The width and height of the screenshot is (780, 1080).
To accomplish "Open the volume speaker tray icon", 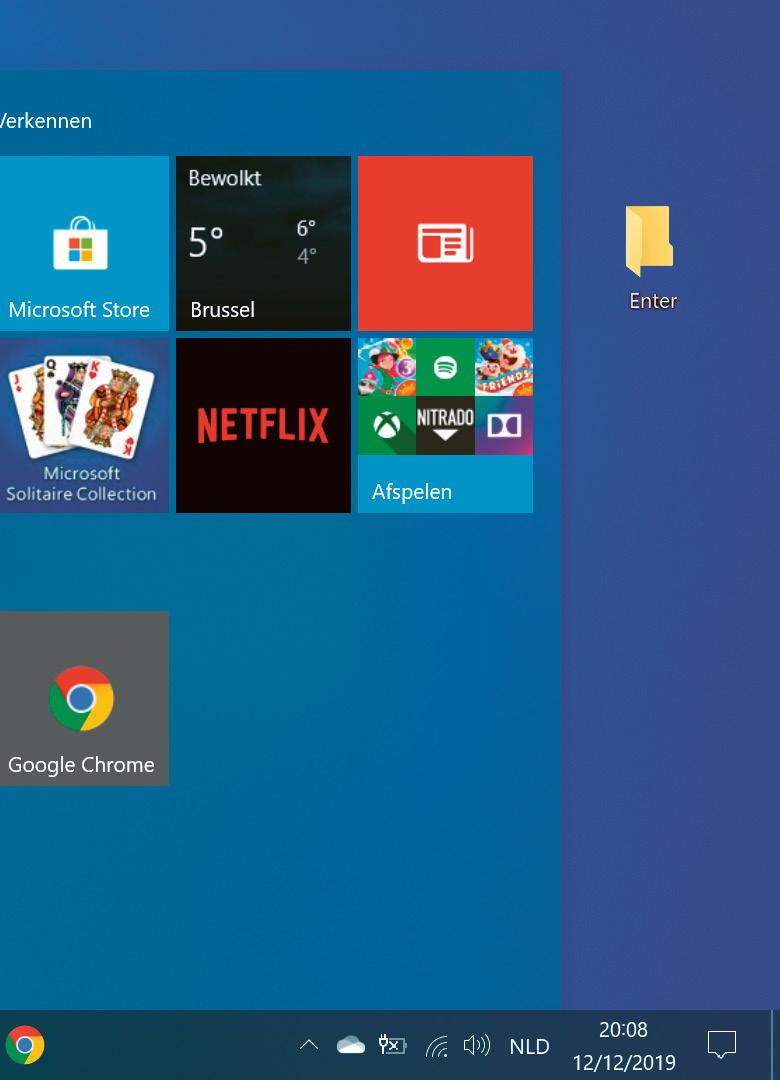I will click(477, 1046).
